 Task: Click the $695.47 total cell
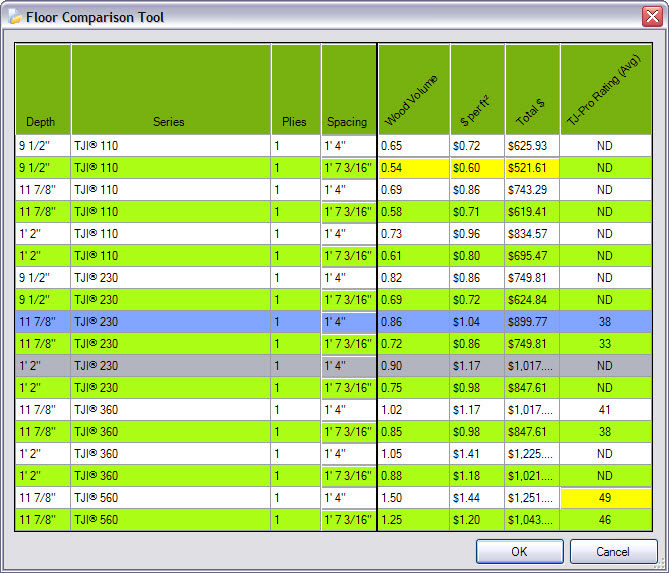pos(532,256)
